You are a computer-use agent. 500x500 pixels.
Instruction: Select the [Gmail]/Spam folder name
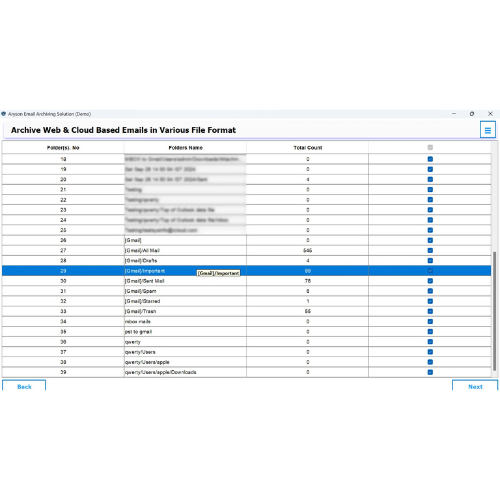pos(141,291)
